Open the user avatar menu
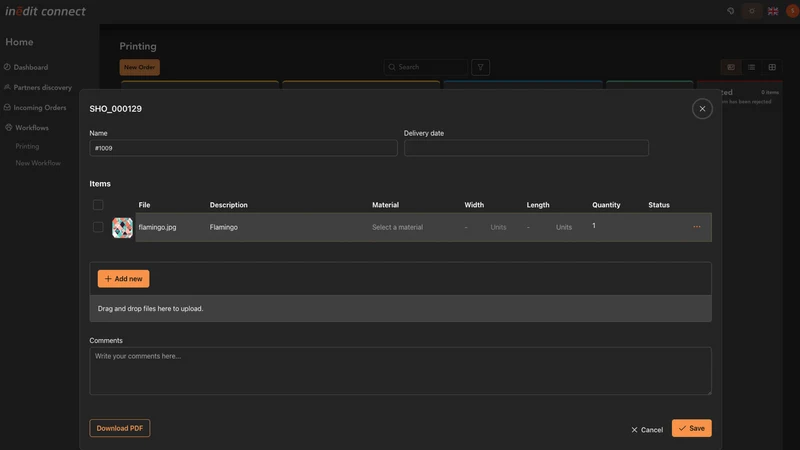The width and height of the screenshot is (800, 450). point(792,10)
